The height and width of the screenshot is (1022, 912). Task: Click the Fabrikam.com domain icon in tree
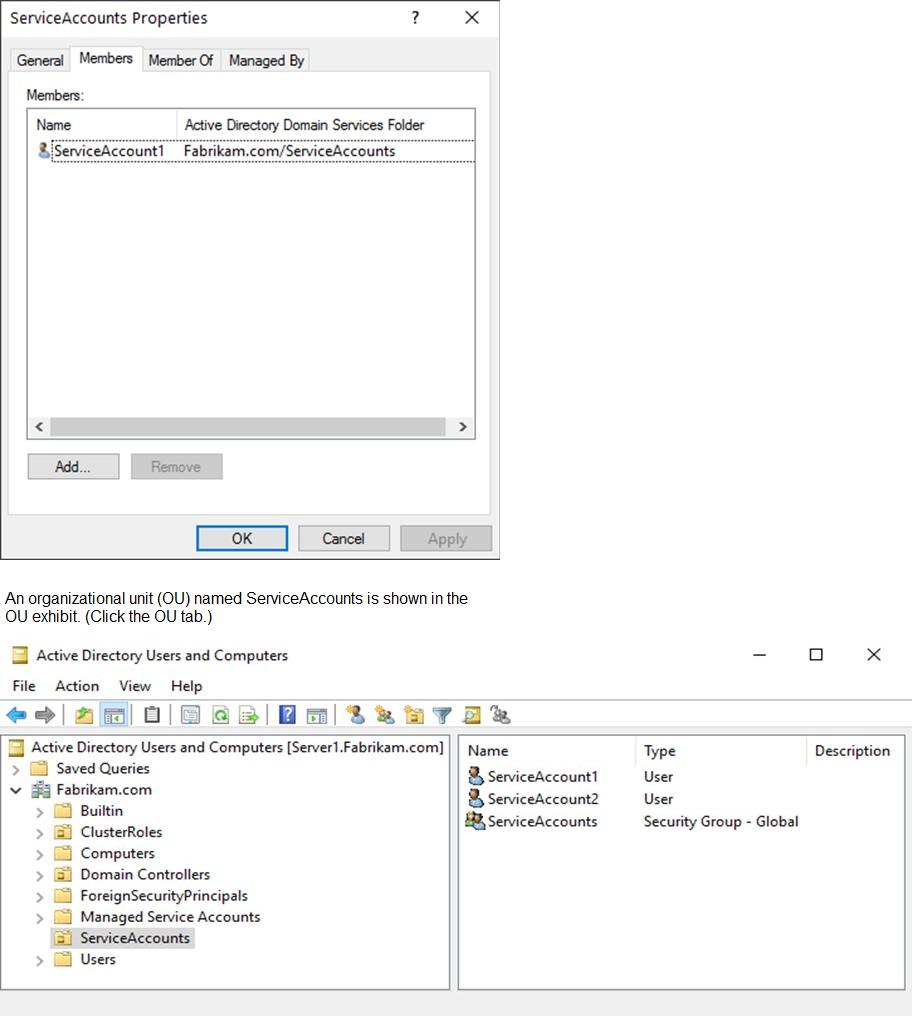click(41, 790)
